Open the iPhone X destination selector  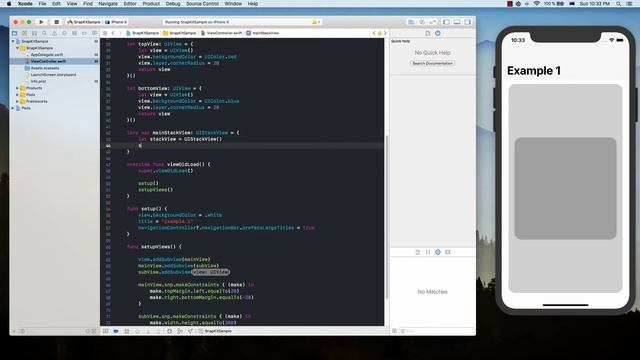[x=116, y=22]
